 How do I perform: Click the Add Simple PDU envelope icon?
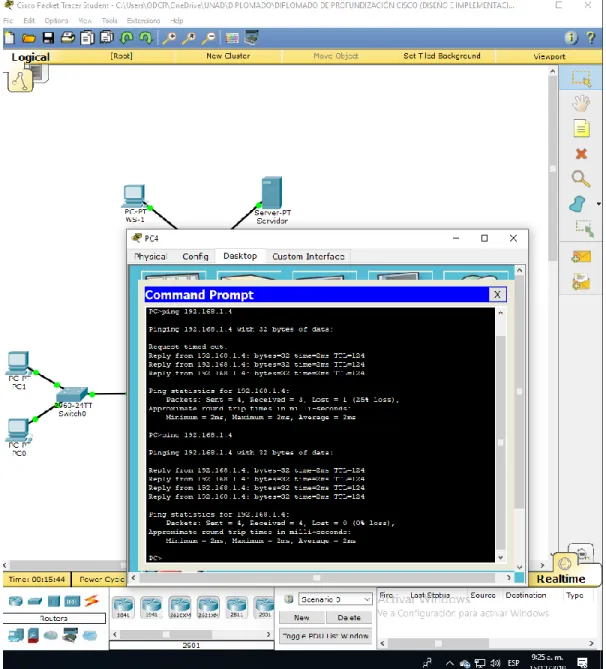[581, 257]
